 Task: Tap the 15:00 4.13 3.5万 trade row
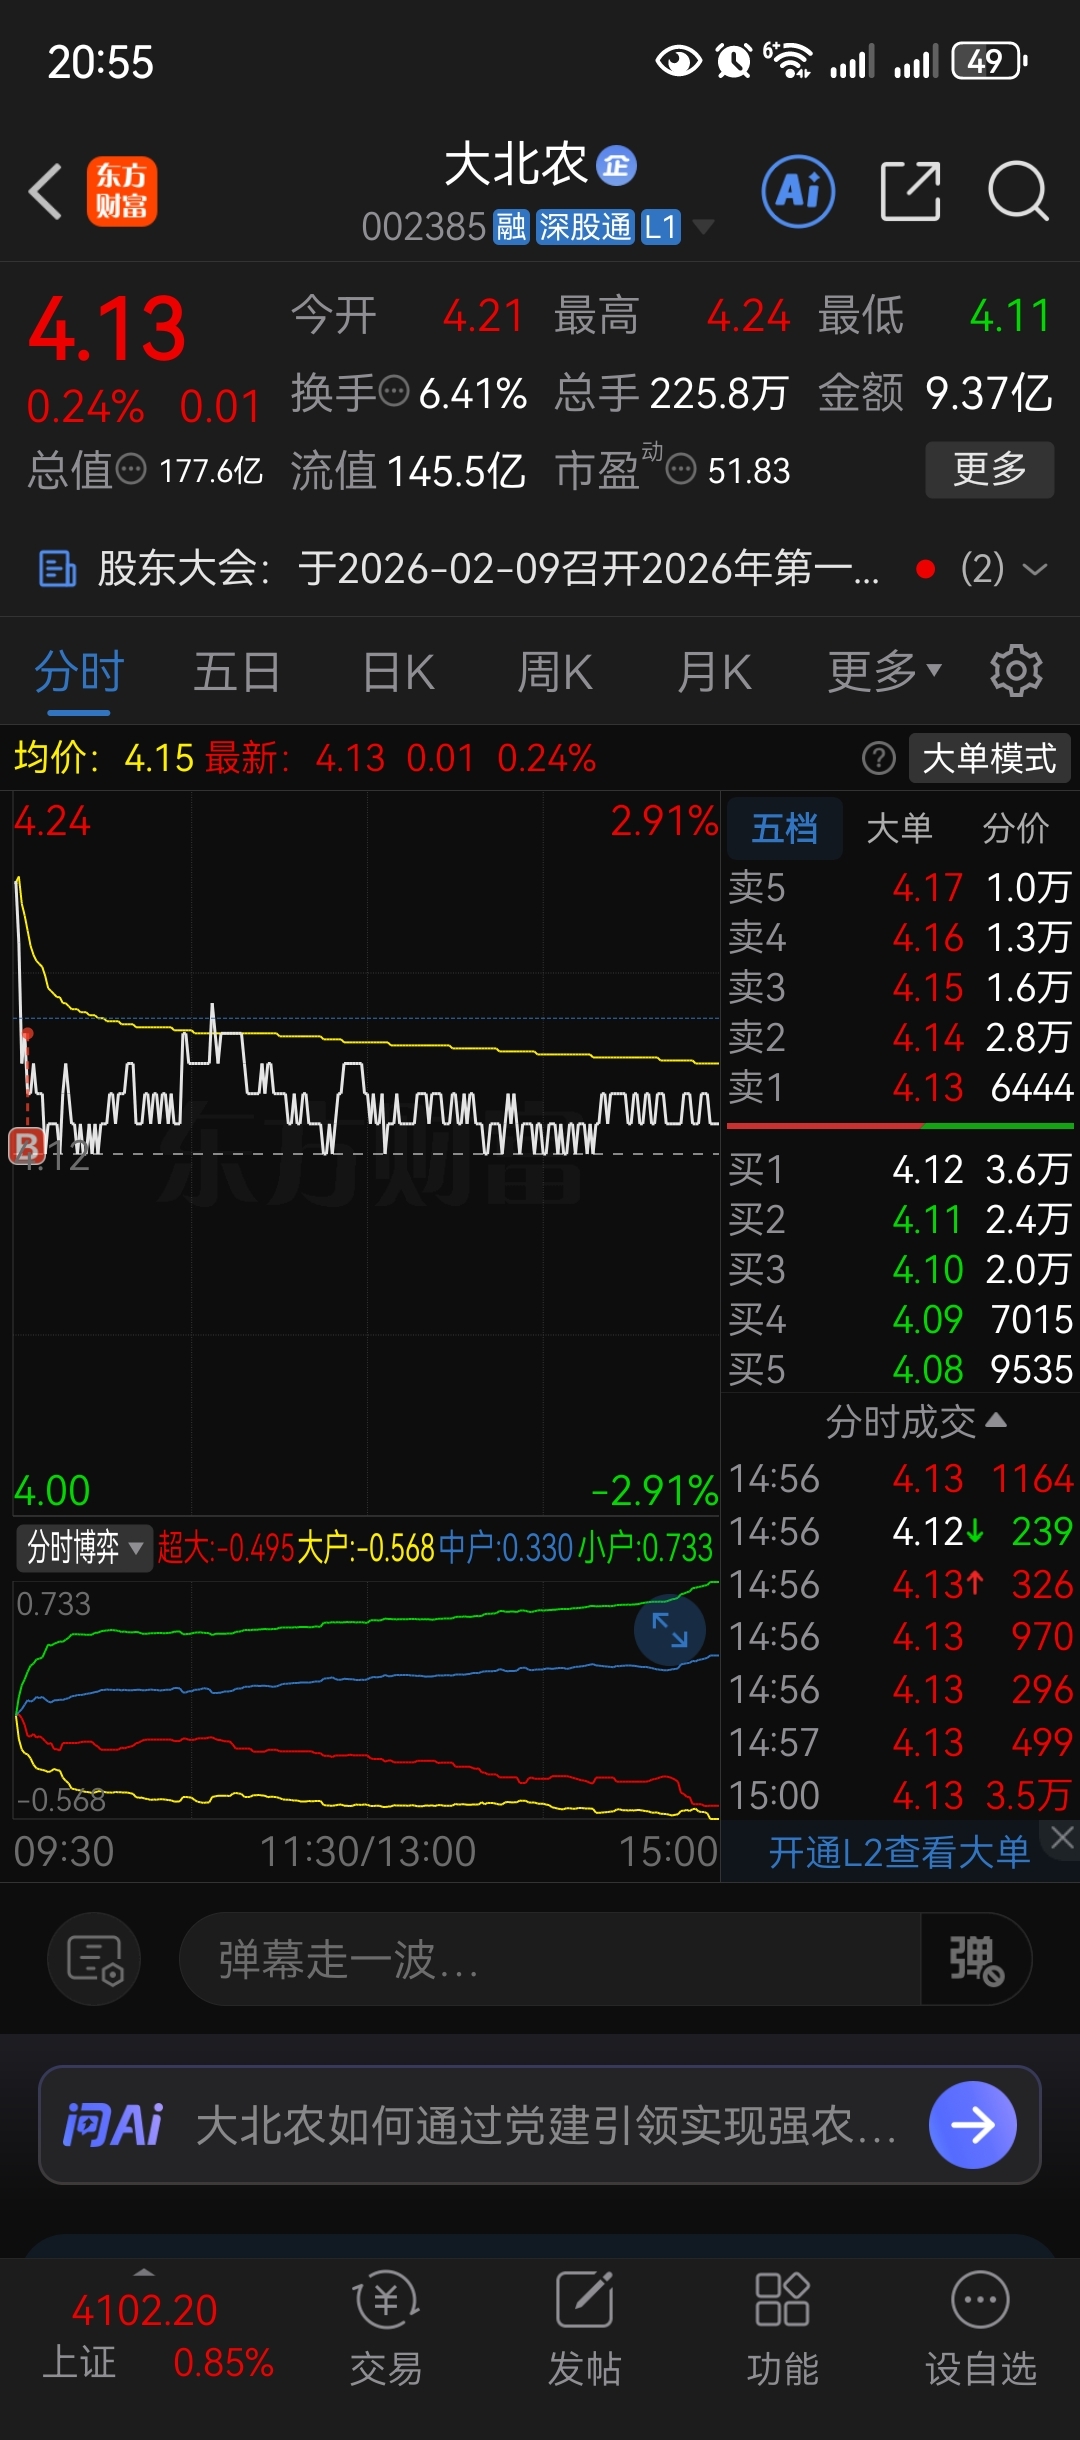(x=900, y=1795)
